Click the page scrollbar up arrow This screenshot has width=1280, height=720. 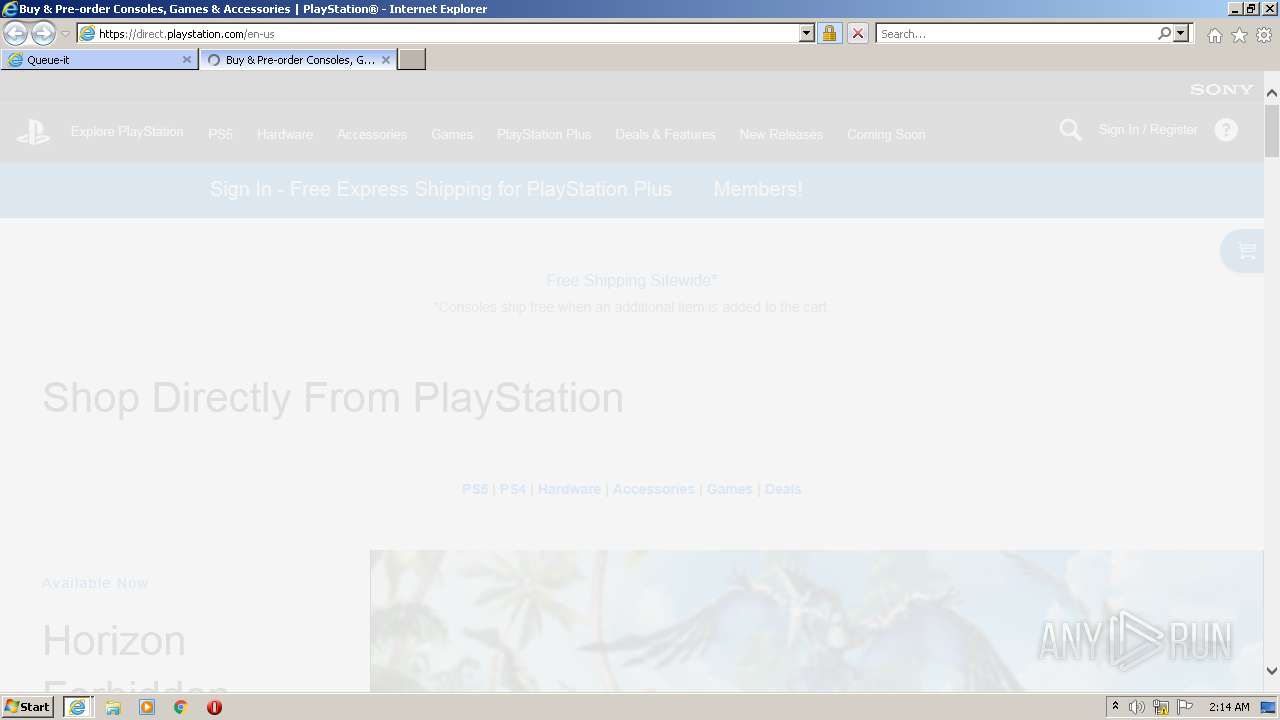click(x=1272, y=93)
